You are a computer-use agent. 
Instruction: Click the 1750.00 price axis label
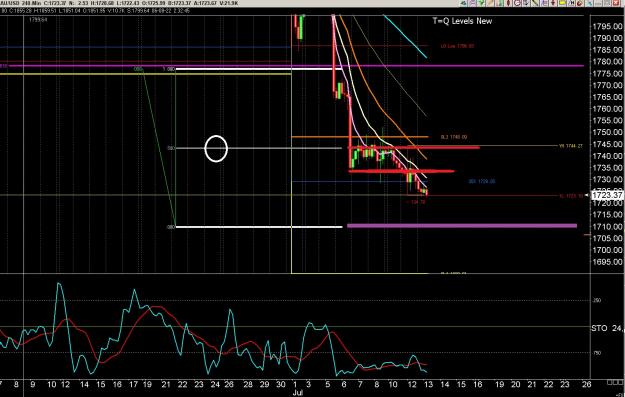coord(607,132)
